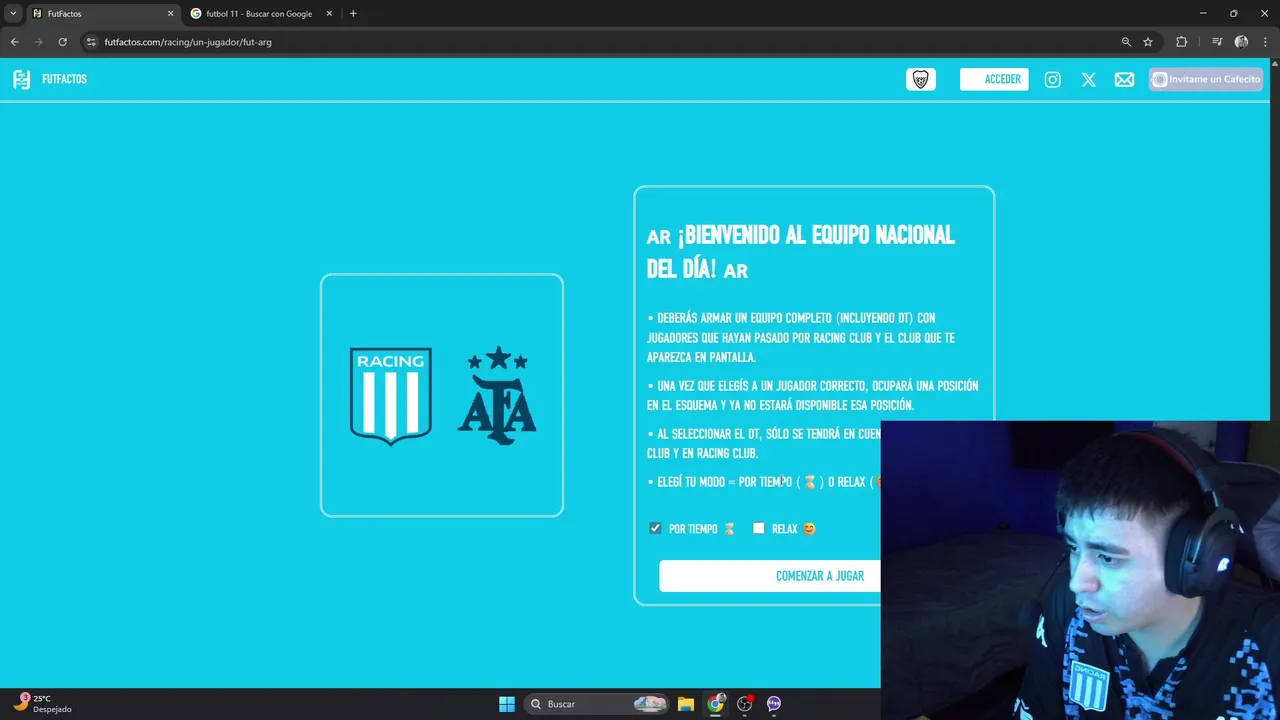Click the Invitame un Cafecito button
The width and height of the screenshot is (1280, 720).
click(1206, 79)
